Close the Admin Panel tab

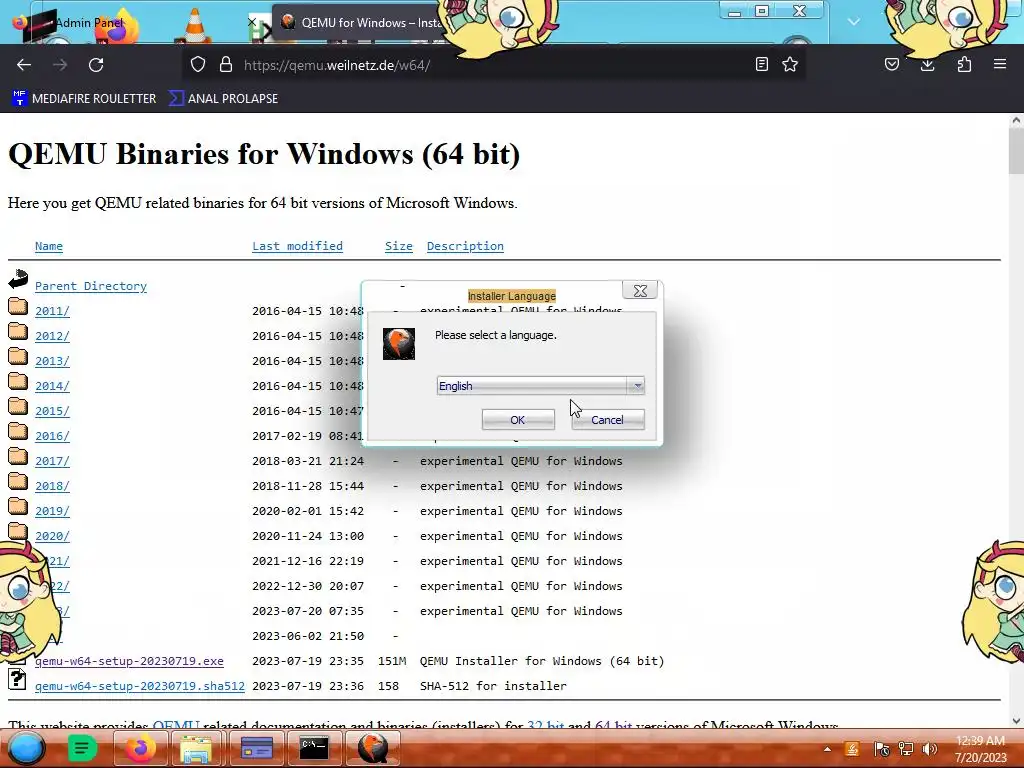pyautogui.click(x=252, y=22)
